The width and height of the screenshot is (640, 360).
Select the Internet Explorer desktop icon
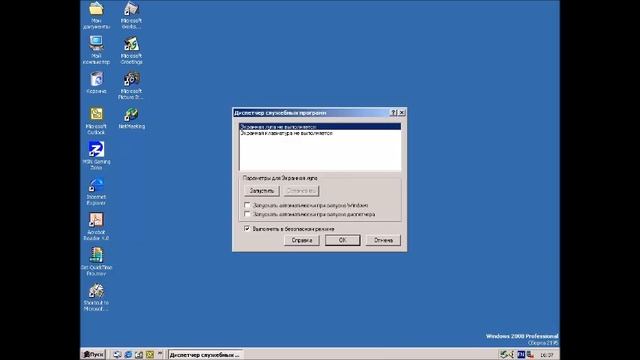(x=96, y=191)
